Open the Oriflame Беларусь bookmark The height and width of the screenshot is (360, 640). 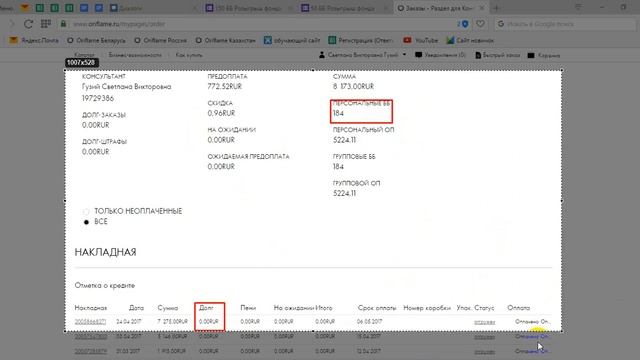(96, 40)
